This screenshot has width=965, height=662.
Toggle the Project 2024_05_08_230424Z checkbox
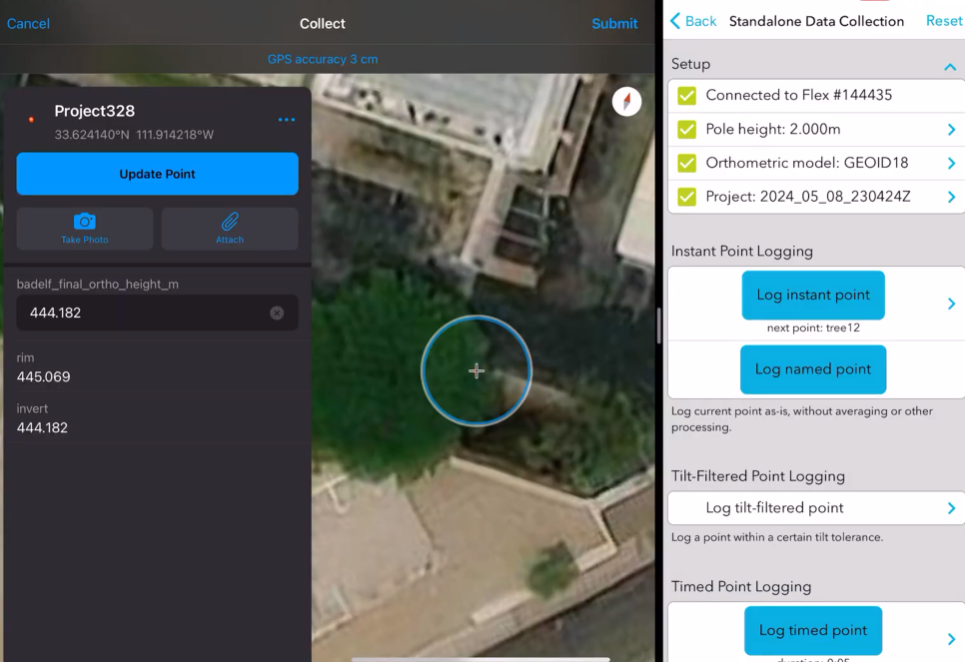(x=687, y=197)
